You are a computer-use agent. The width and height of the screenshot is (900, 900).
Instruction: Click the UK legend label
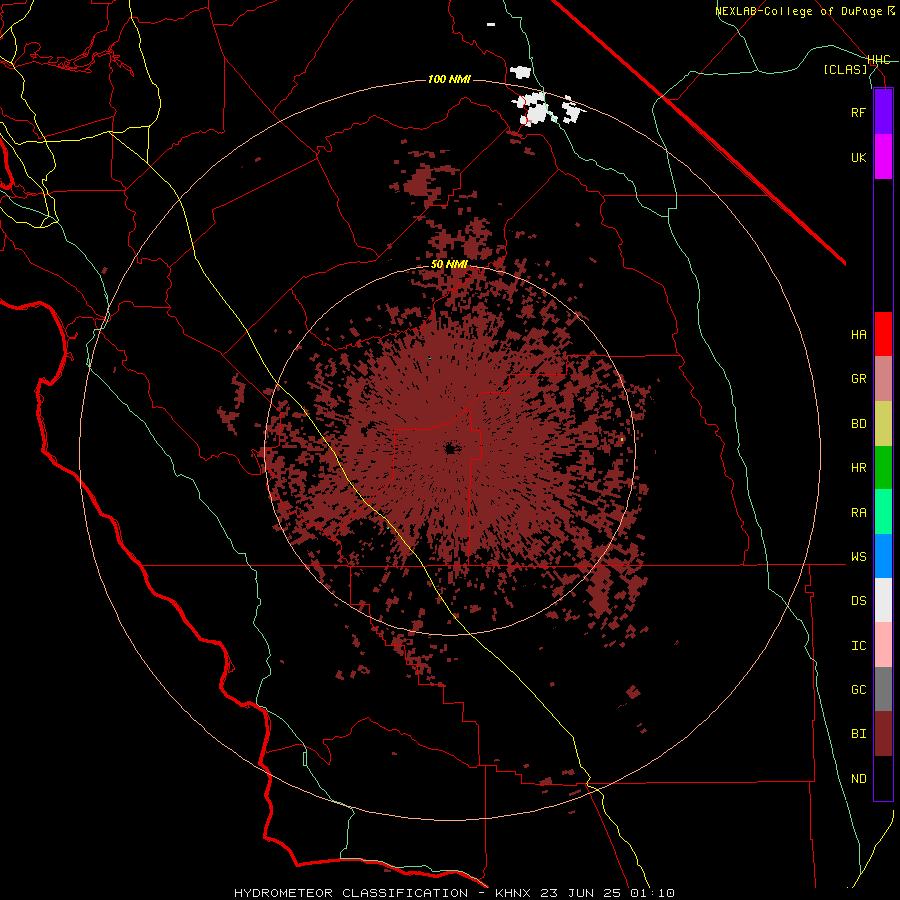858,157
